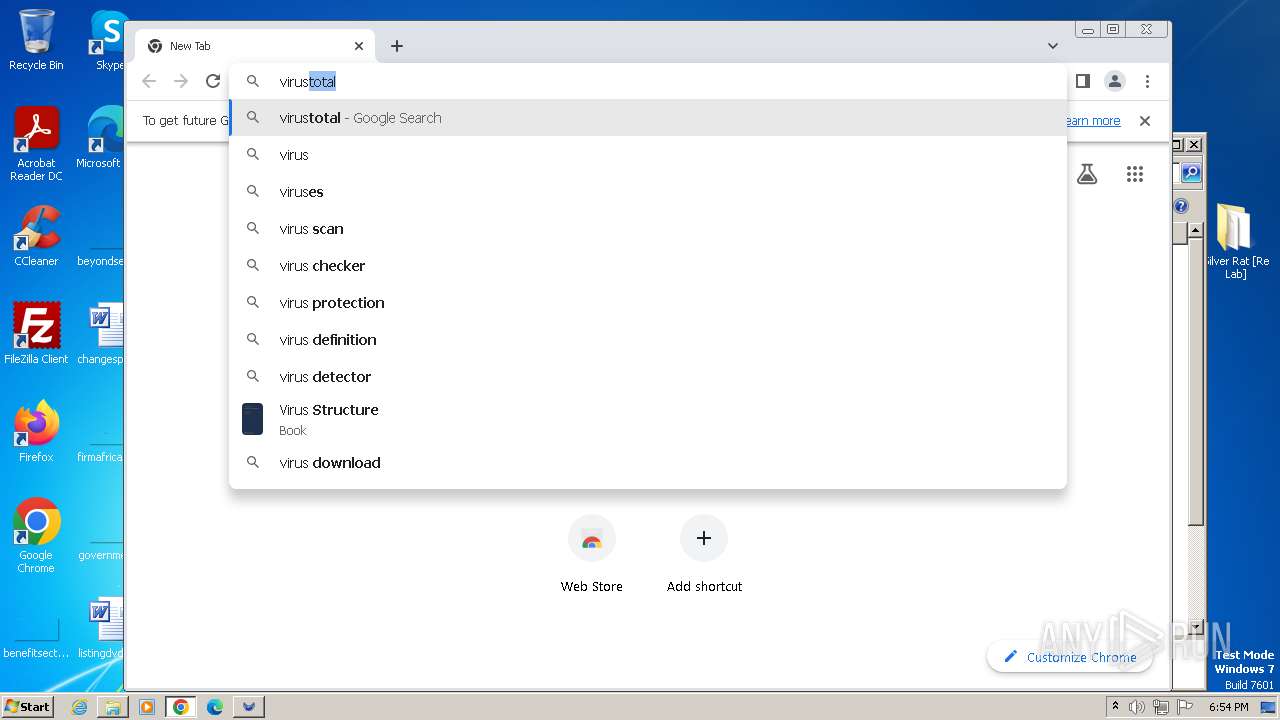The image size is (1280, 720).
Task: Select the Recycle Bin desktop icon
Action: [36, 40]
